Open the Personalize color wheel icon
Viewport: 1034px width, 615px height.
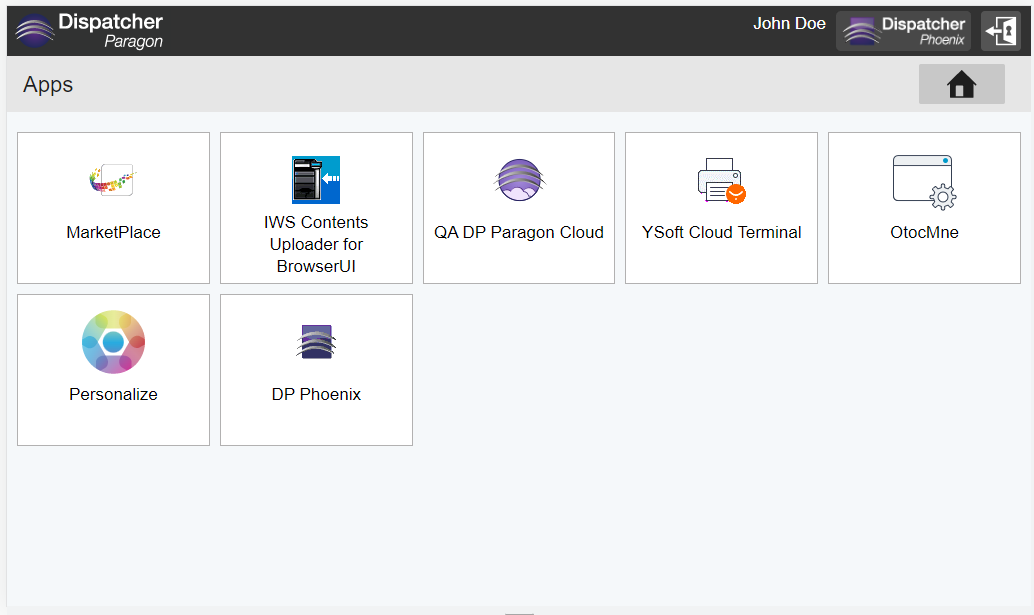pos(113,342)
